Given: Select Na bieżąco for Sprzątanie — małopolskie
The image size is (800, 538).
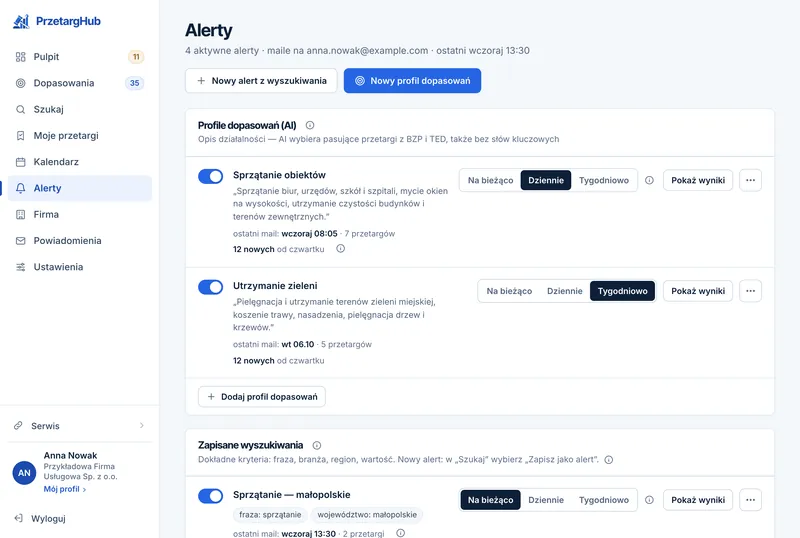Looking at the screenshot, I should click(x=490, y=500).
